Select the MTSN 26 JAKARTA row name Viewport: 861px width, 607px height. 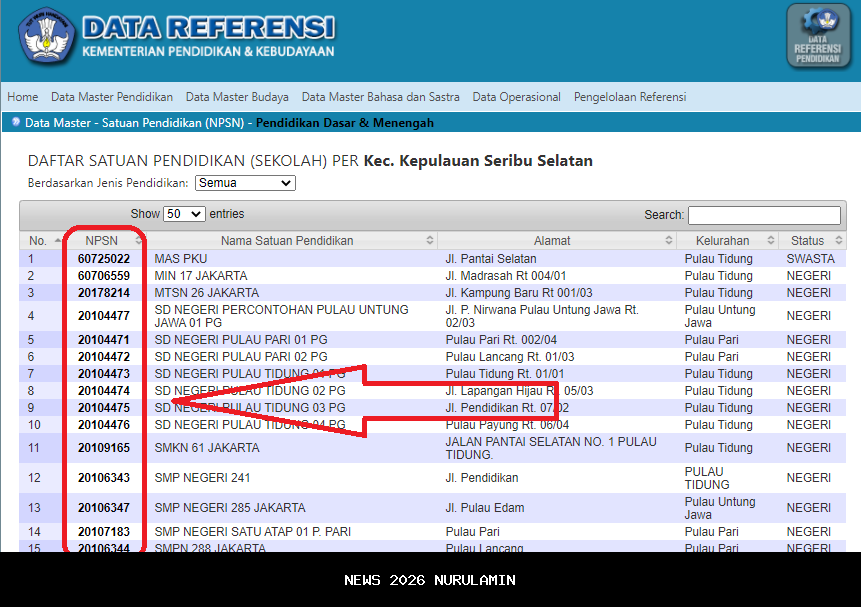click(206, 293)
